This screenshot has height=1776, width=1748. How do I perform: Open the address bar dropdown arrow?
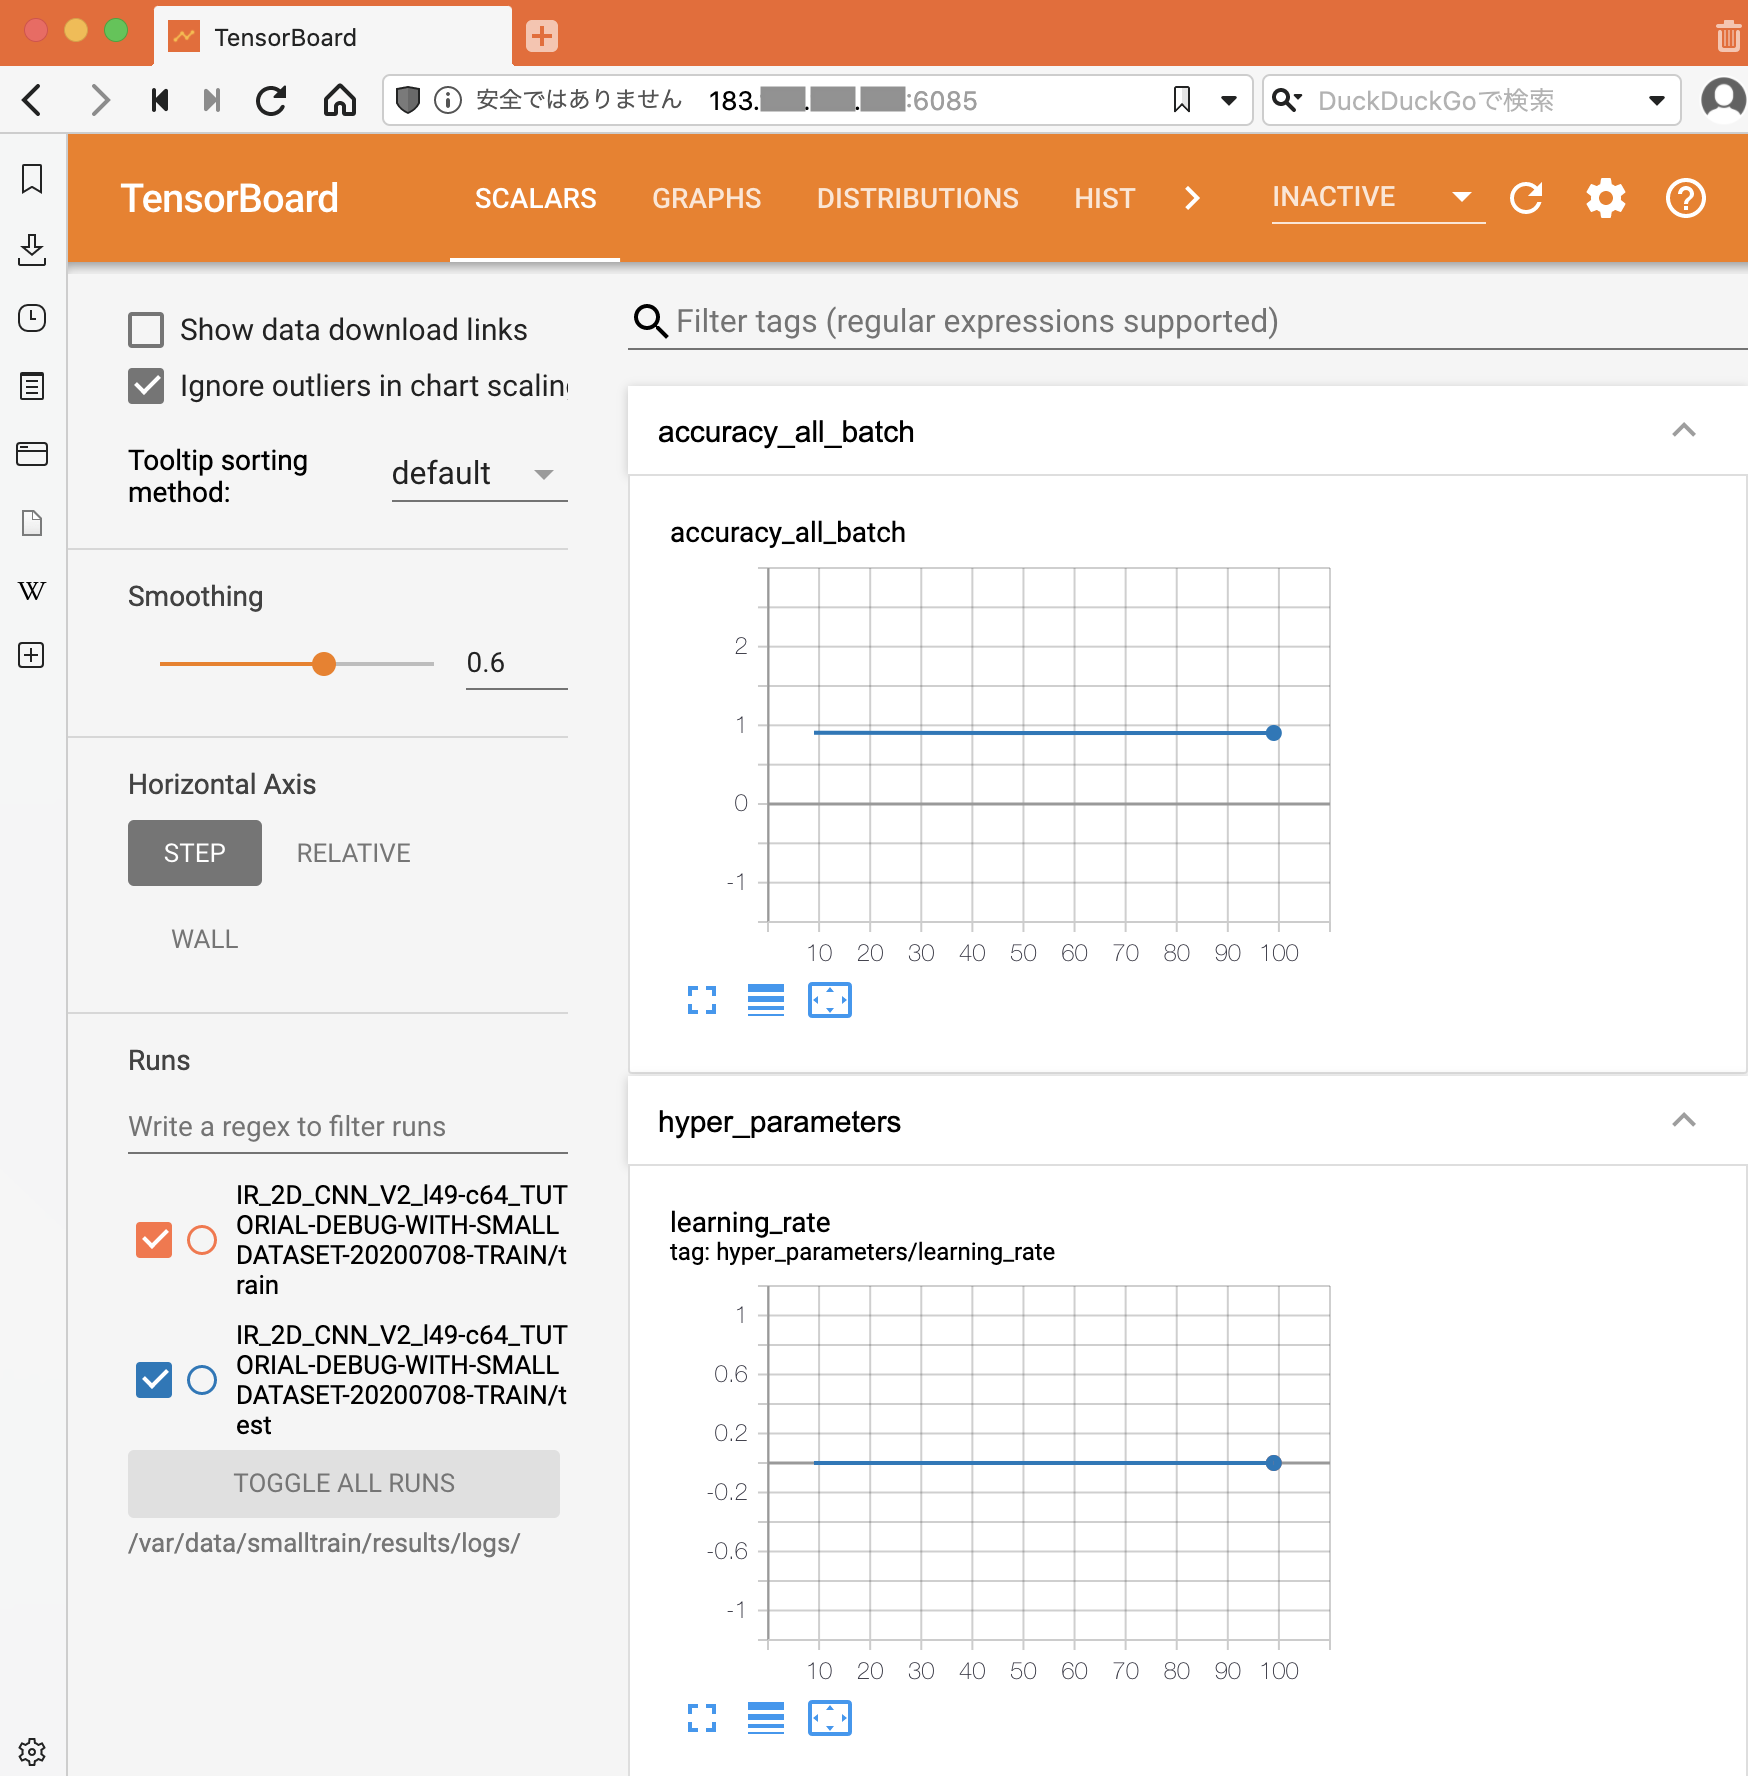(1229, 100)
